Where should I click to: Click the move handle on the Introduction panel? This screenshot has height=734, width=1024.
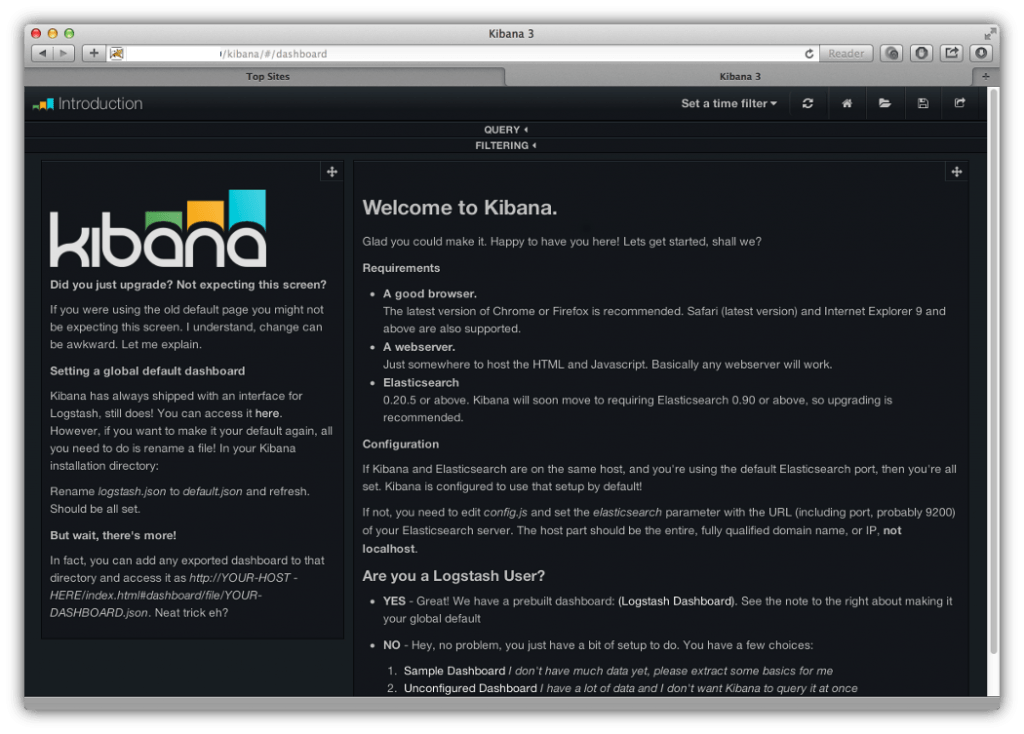pyautogui.click(x=331, y=171)
